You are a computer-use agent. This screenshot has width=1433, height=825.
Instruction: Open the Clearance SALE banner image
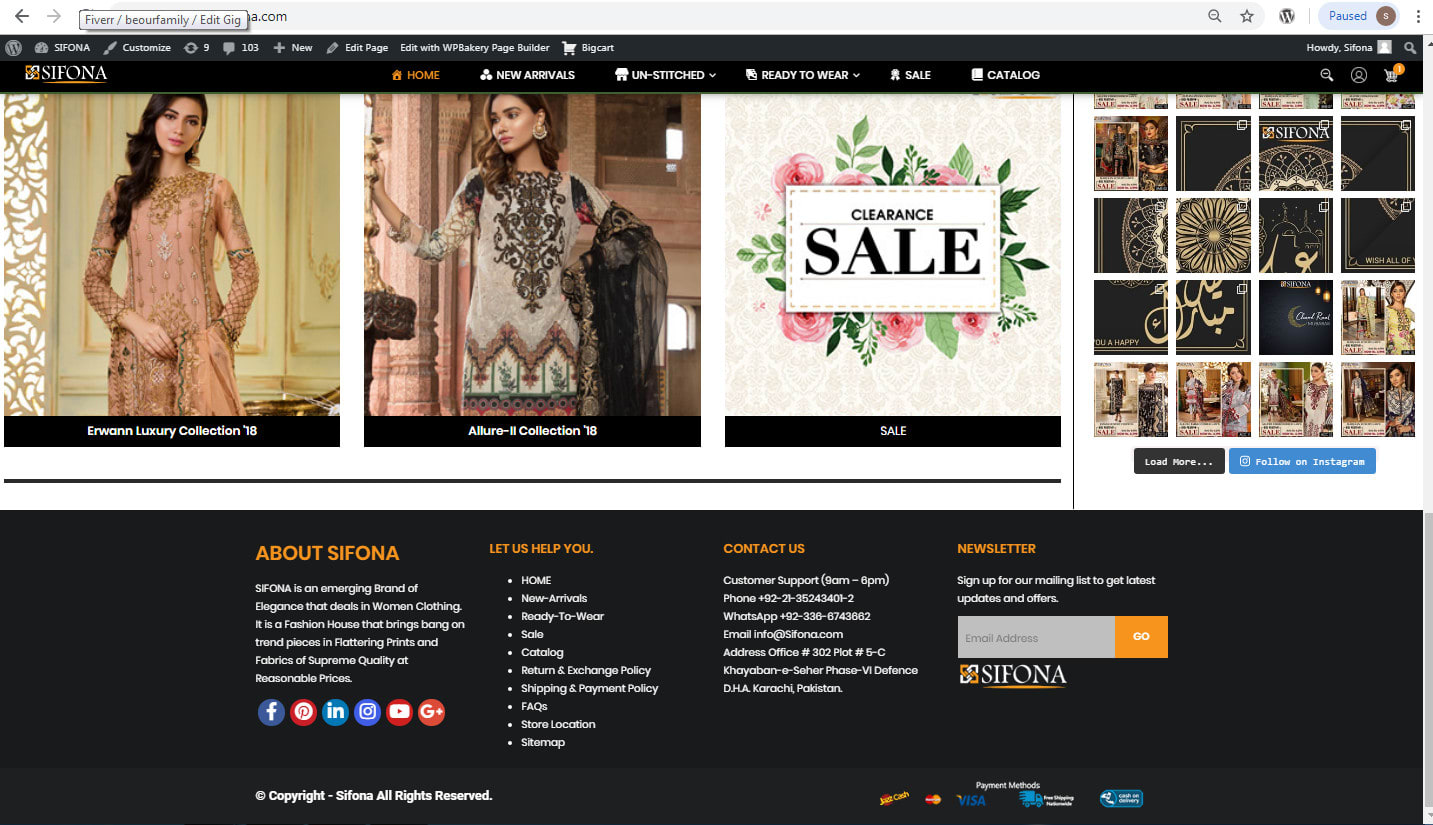tap(893, 255)
